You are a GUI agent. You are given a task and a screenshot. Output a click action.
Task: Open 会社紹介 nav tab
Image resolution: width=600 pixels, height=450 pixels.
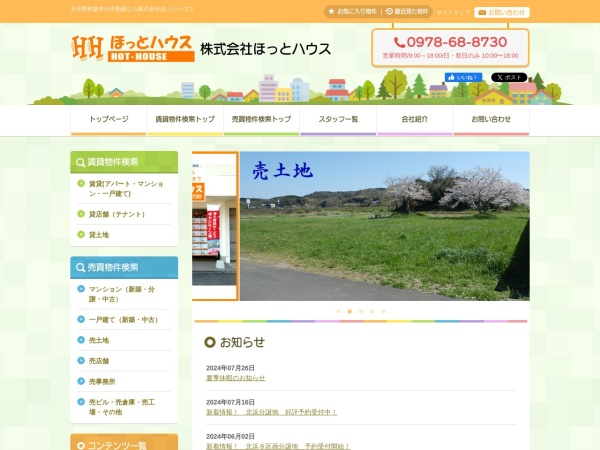(x=415, y=120)
